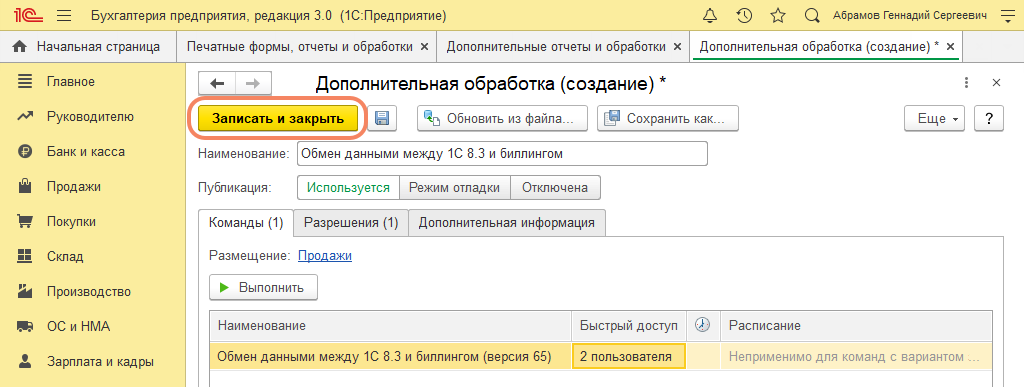Open form three-dot options menu

966,83
